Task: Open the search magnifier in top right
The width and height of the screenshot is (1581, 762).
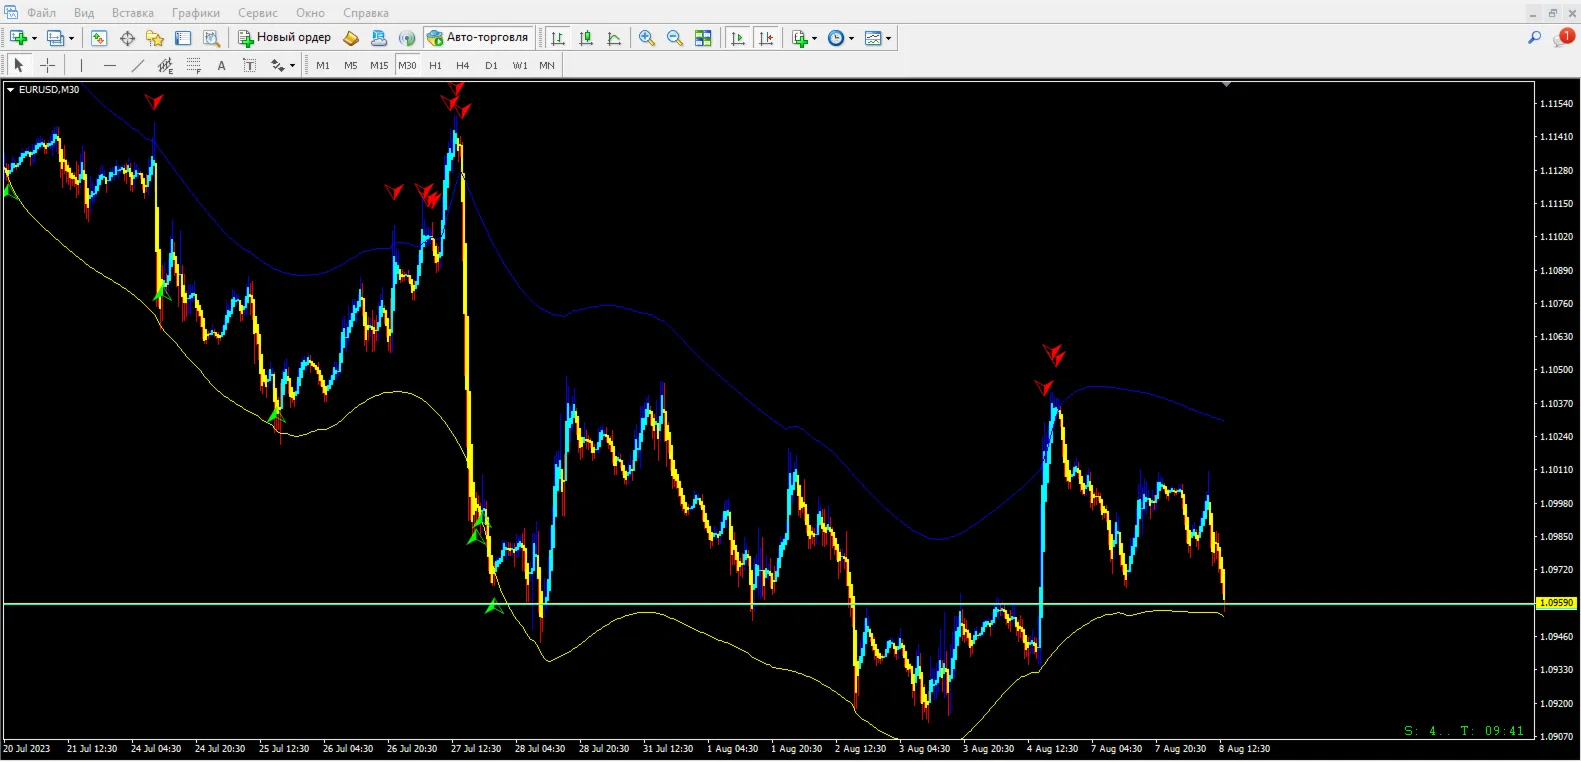Action: pyautogui.click(x=1534, y=38)
